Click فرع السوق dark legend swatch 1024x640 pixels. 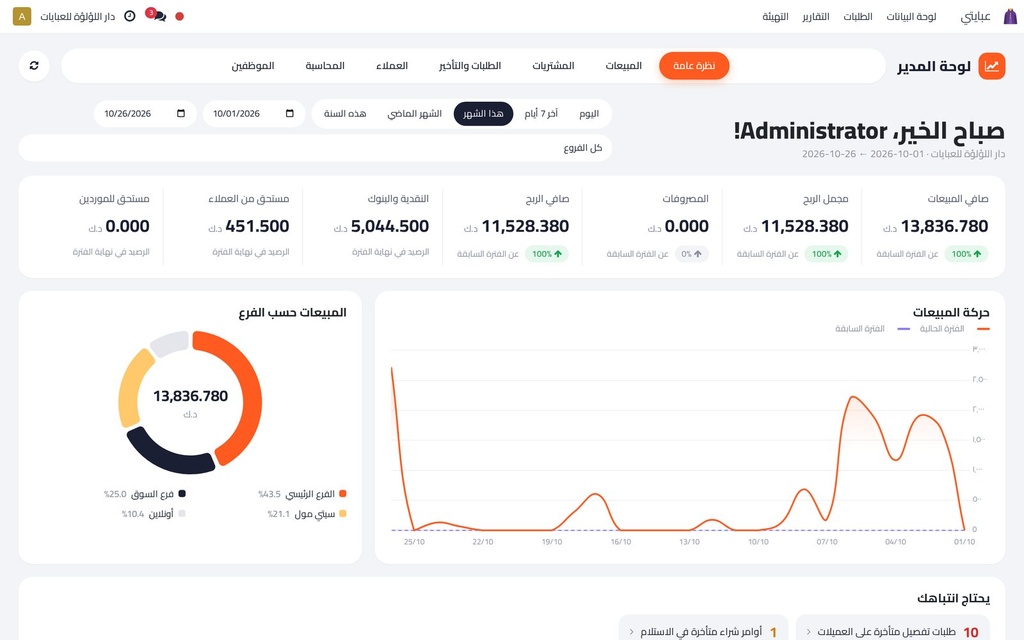tap(182, 494)
